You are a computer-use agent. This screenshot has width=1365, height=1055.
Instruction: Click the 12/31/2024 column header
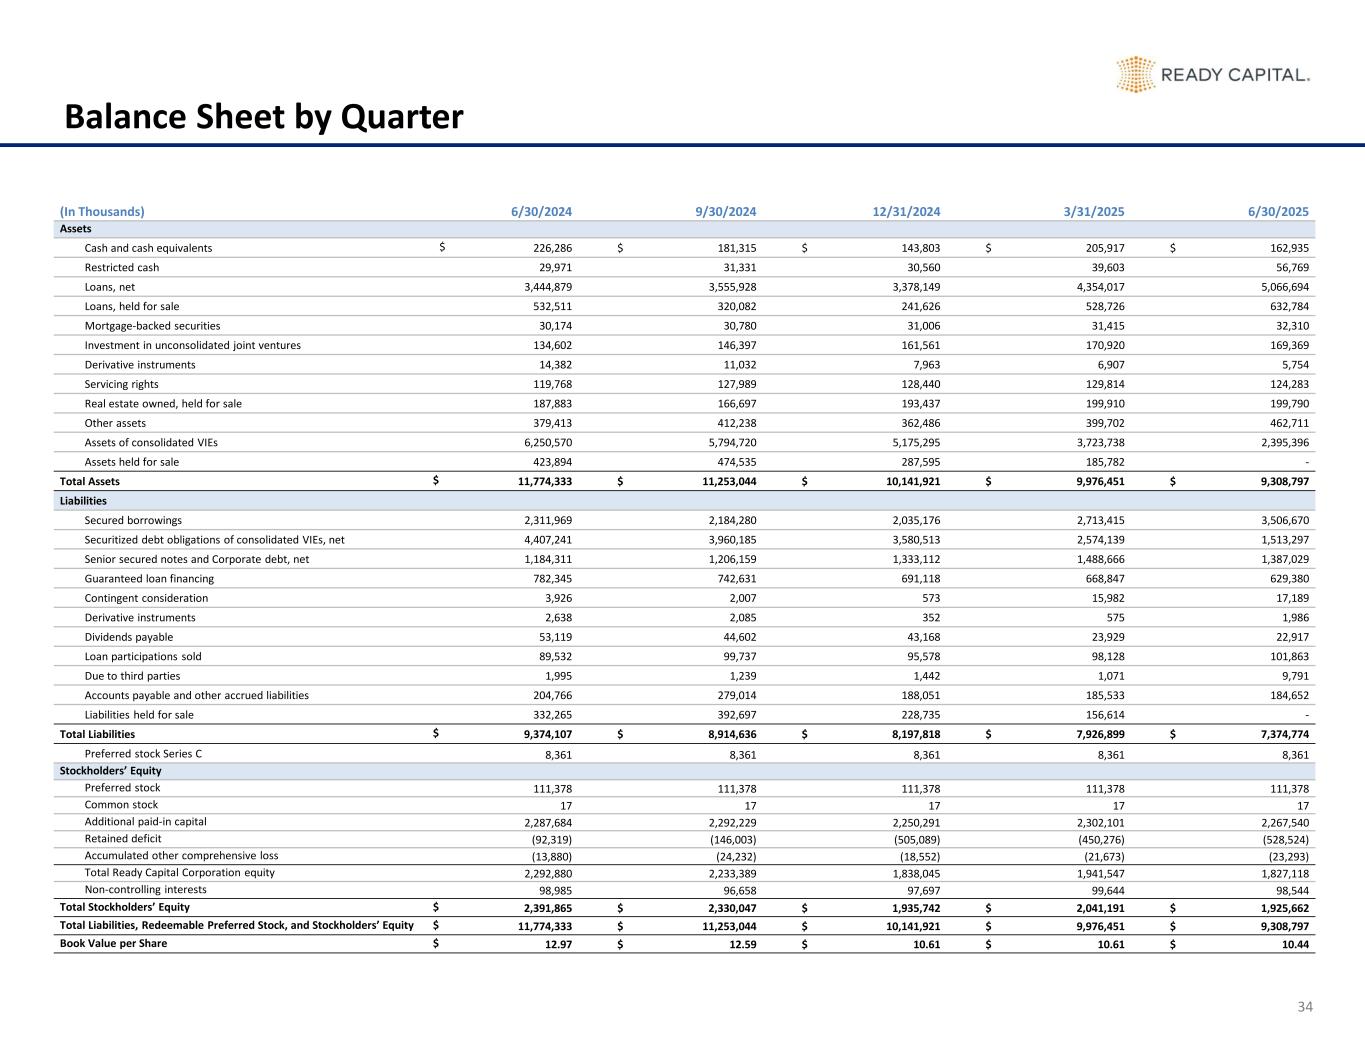[x=904, y=211]
